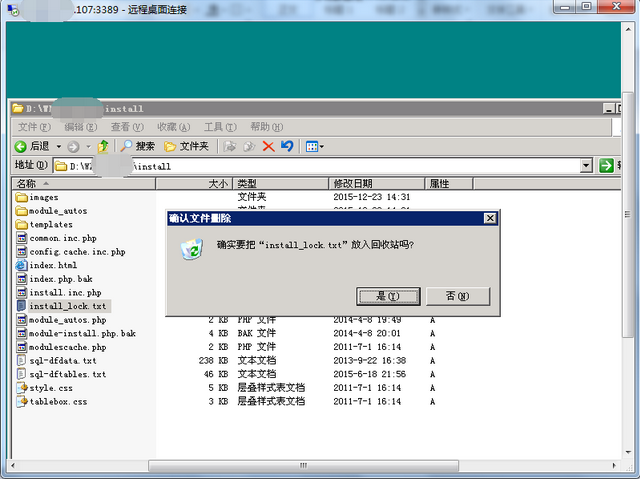Screen dimensions: 640x480
Task: Select the style.css file
Action: tap(51, 388)
